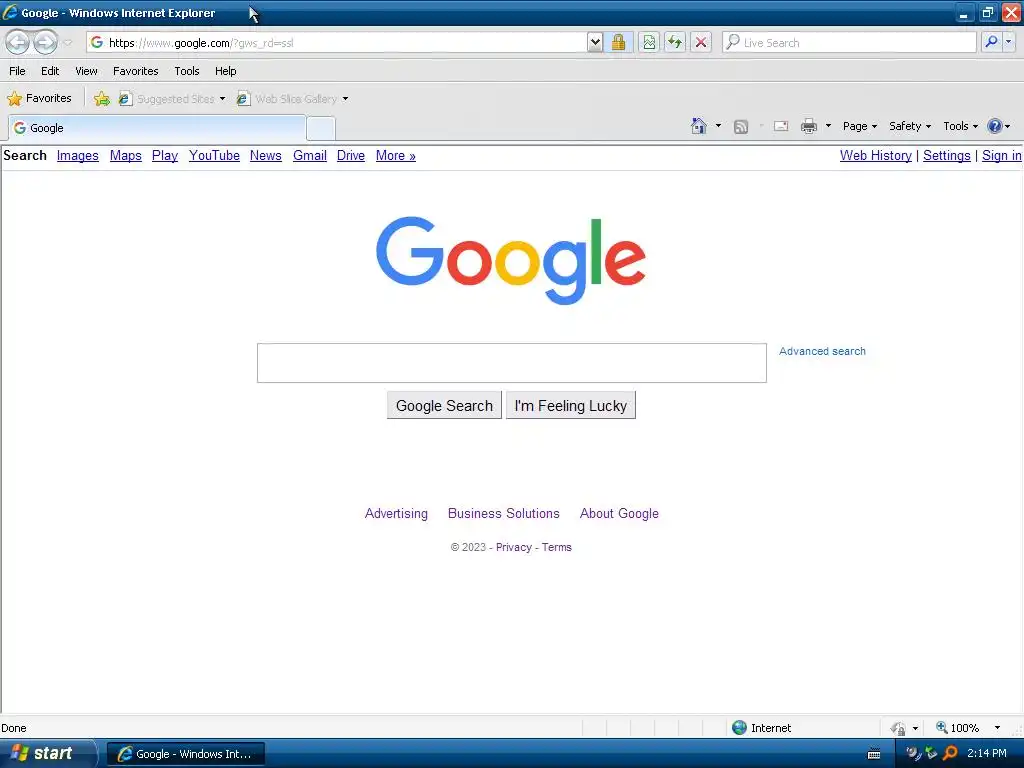The width and height of the screenshot is (1024, 768).
Task: Open the Tools menu in the menu bar
Action: coord(187,71)
